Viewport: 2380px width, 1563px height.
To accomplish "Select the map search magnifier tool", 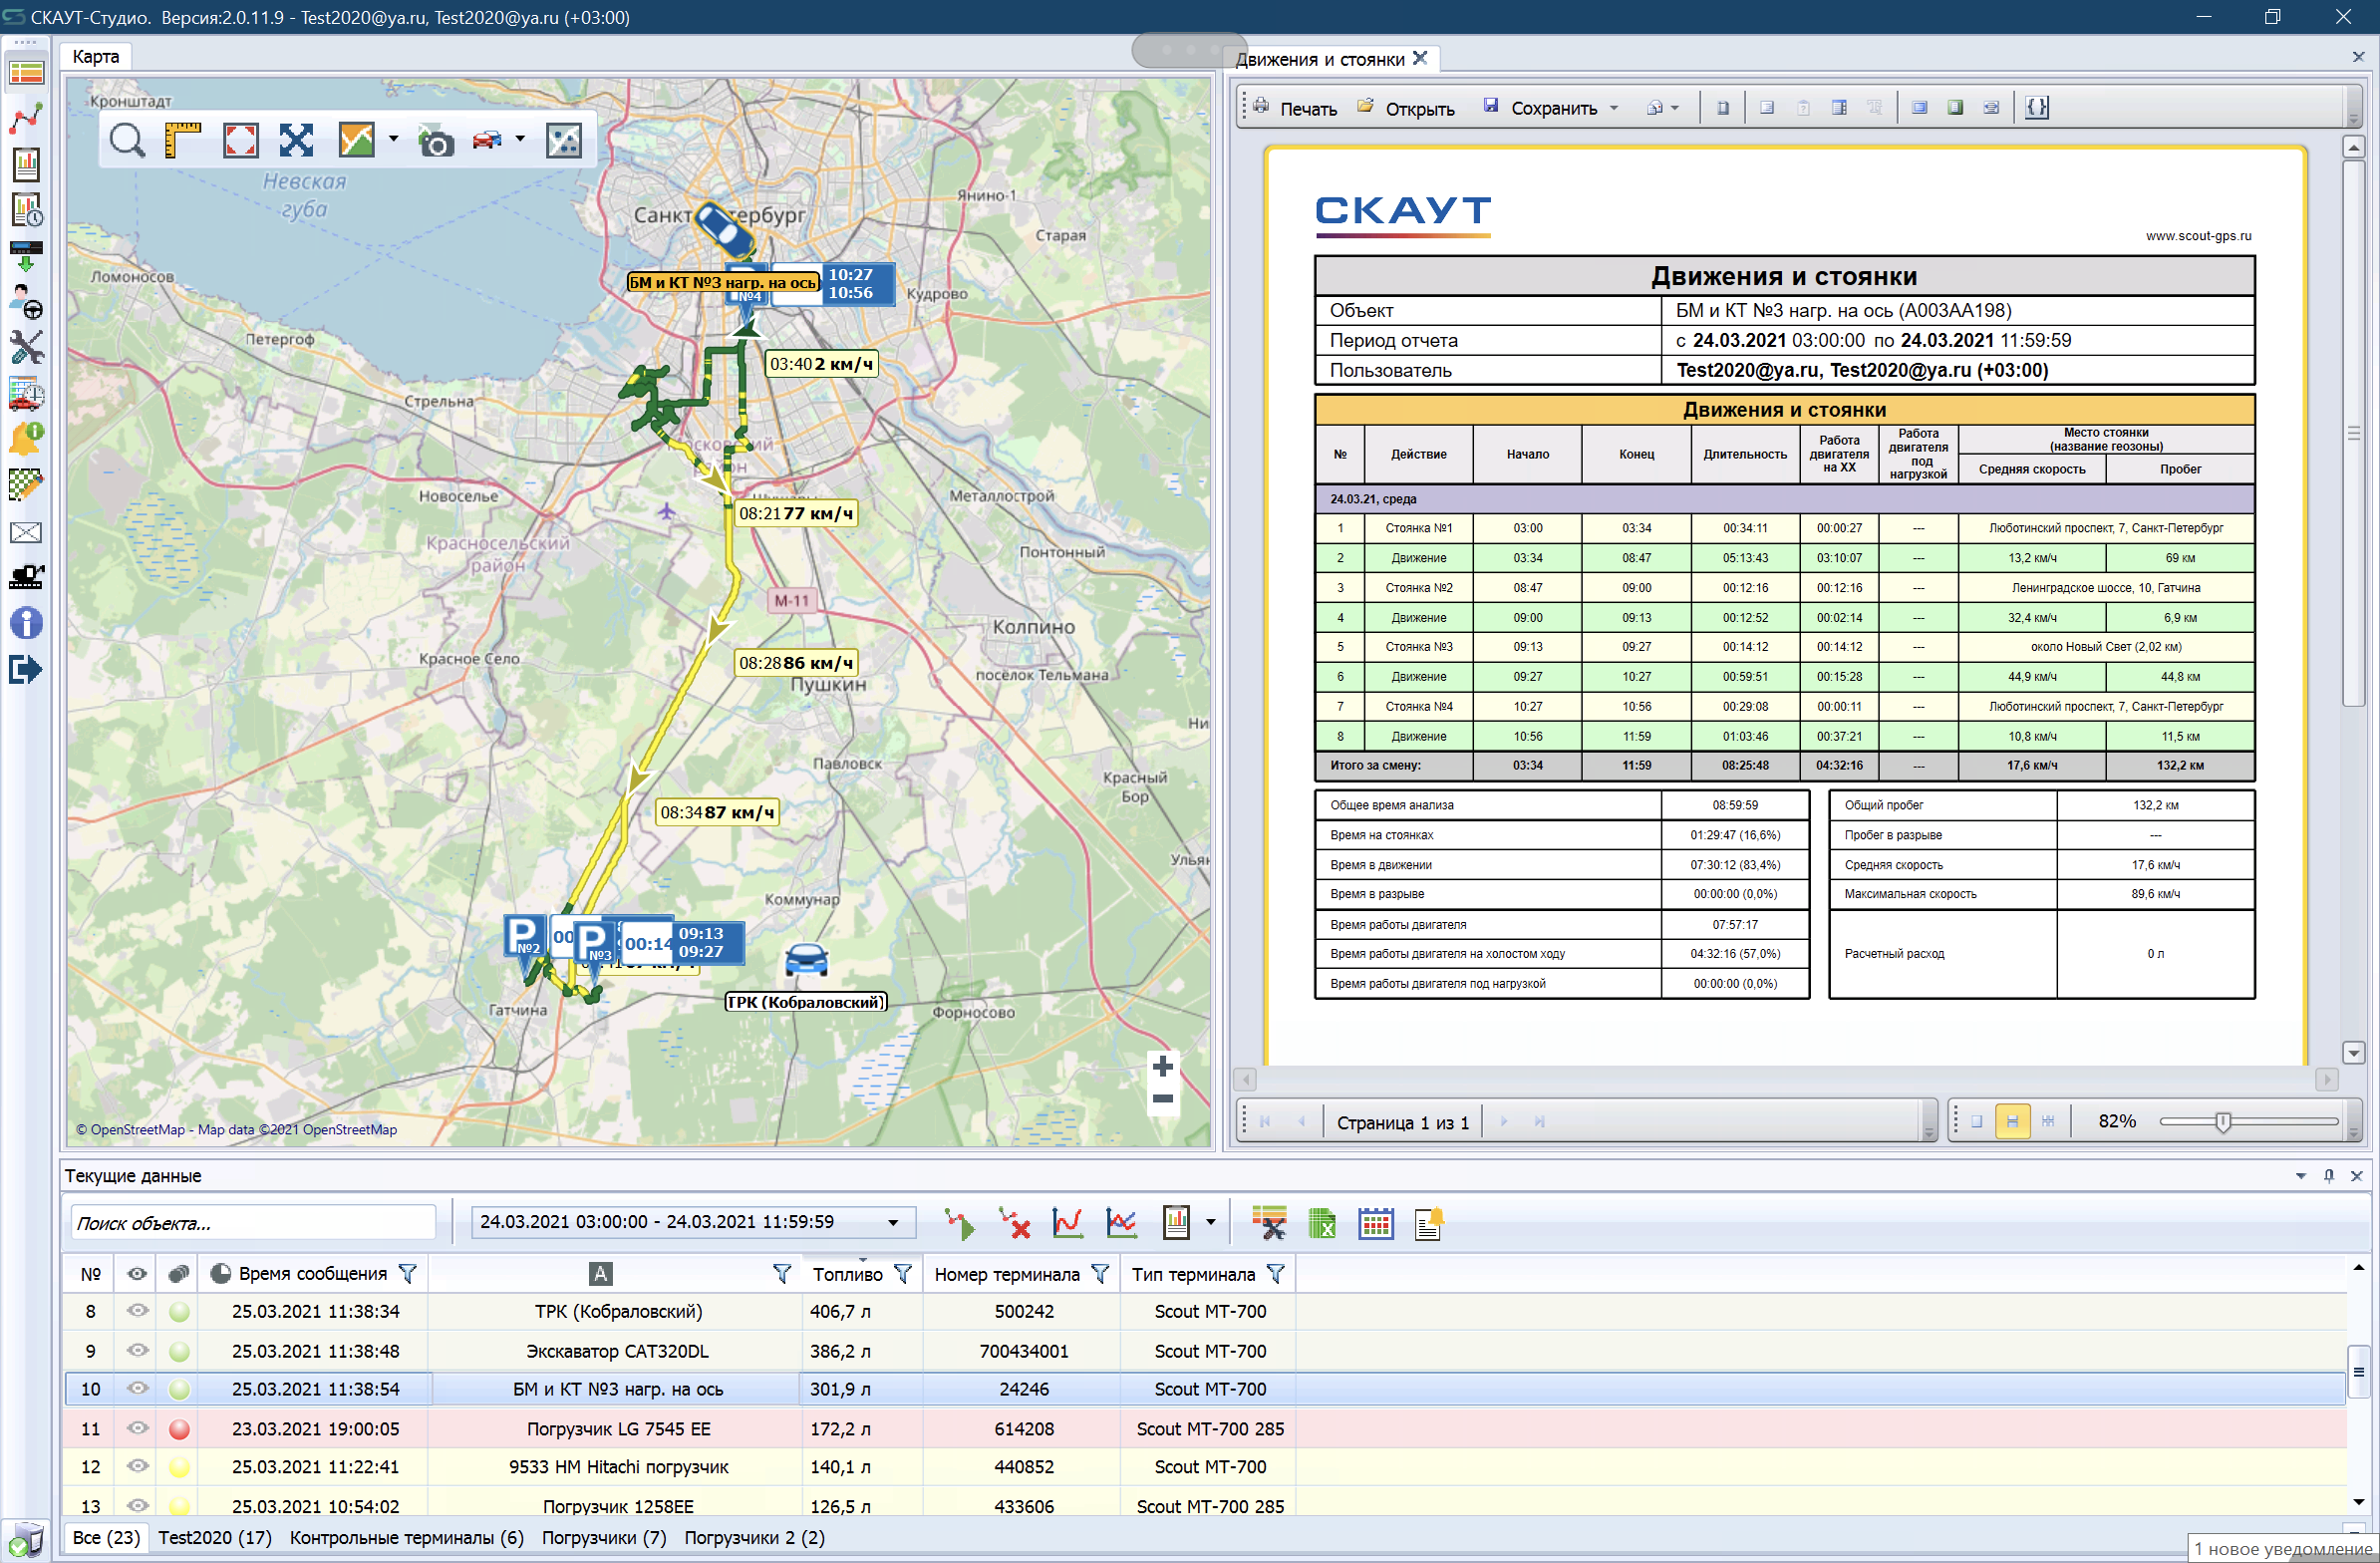I will 127,140.
